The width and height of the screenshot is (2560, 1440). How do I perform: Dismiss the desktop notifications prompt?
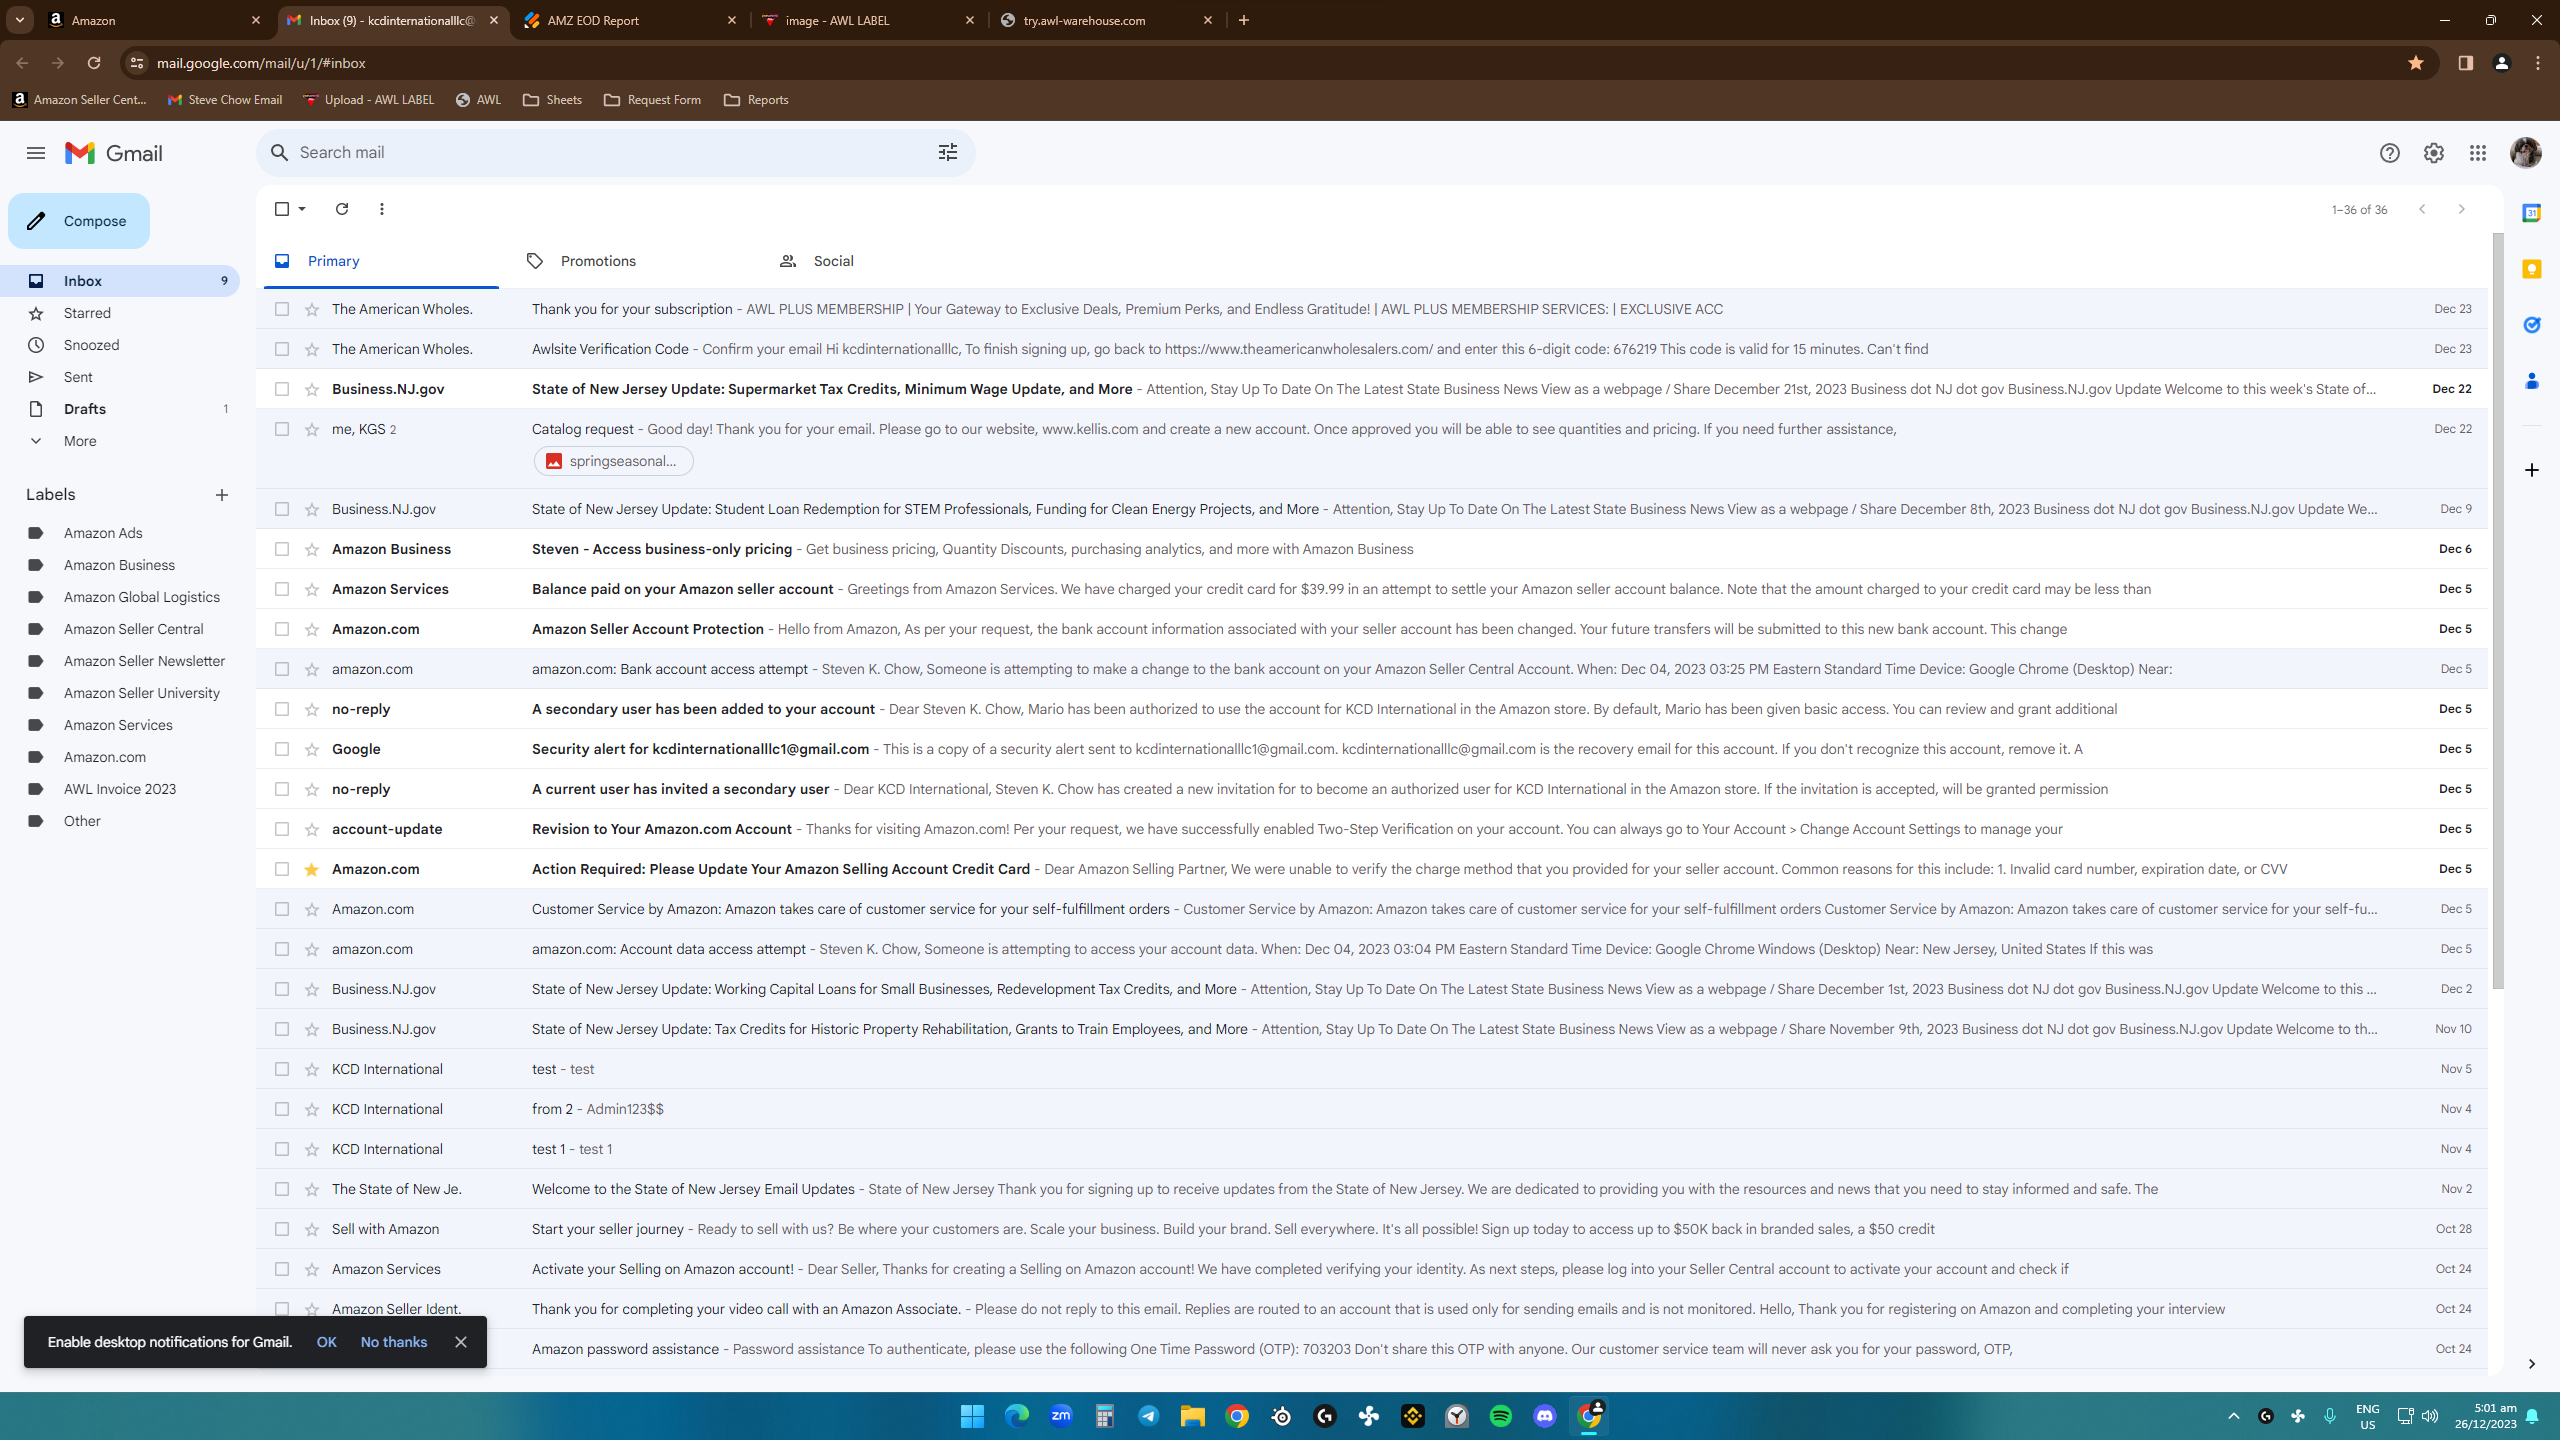(460, 1342)
